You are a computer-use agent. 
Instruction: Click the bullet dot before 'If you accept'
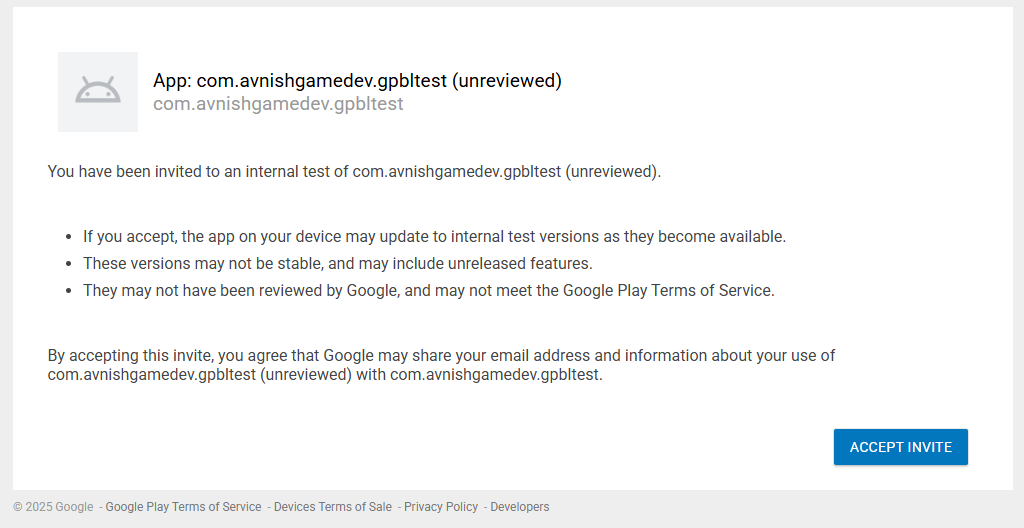pyautogui.click(x=69, y=238)
